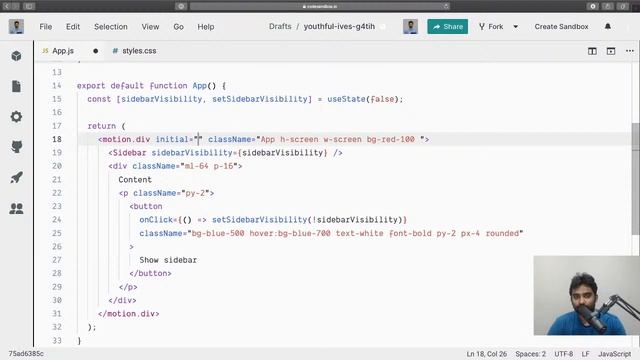Click LF line ending in status bar
640x360 pixels.
(x=585, y=354)
